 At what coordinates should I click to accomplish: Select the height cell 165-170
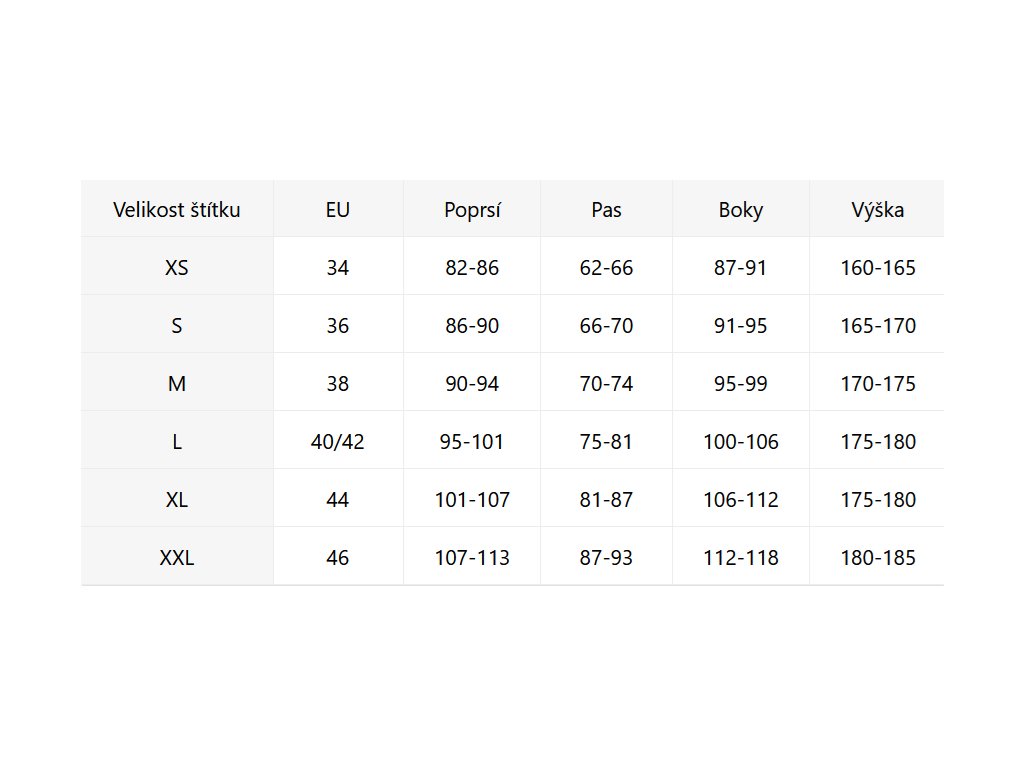point(878,326)
